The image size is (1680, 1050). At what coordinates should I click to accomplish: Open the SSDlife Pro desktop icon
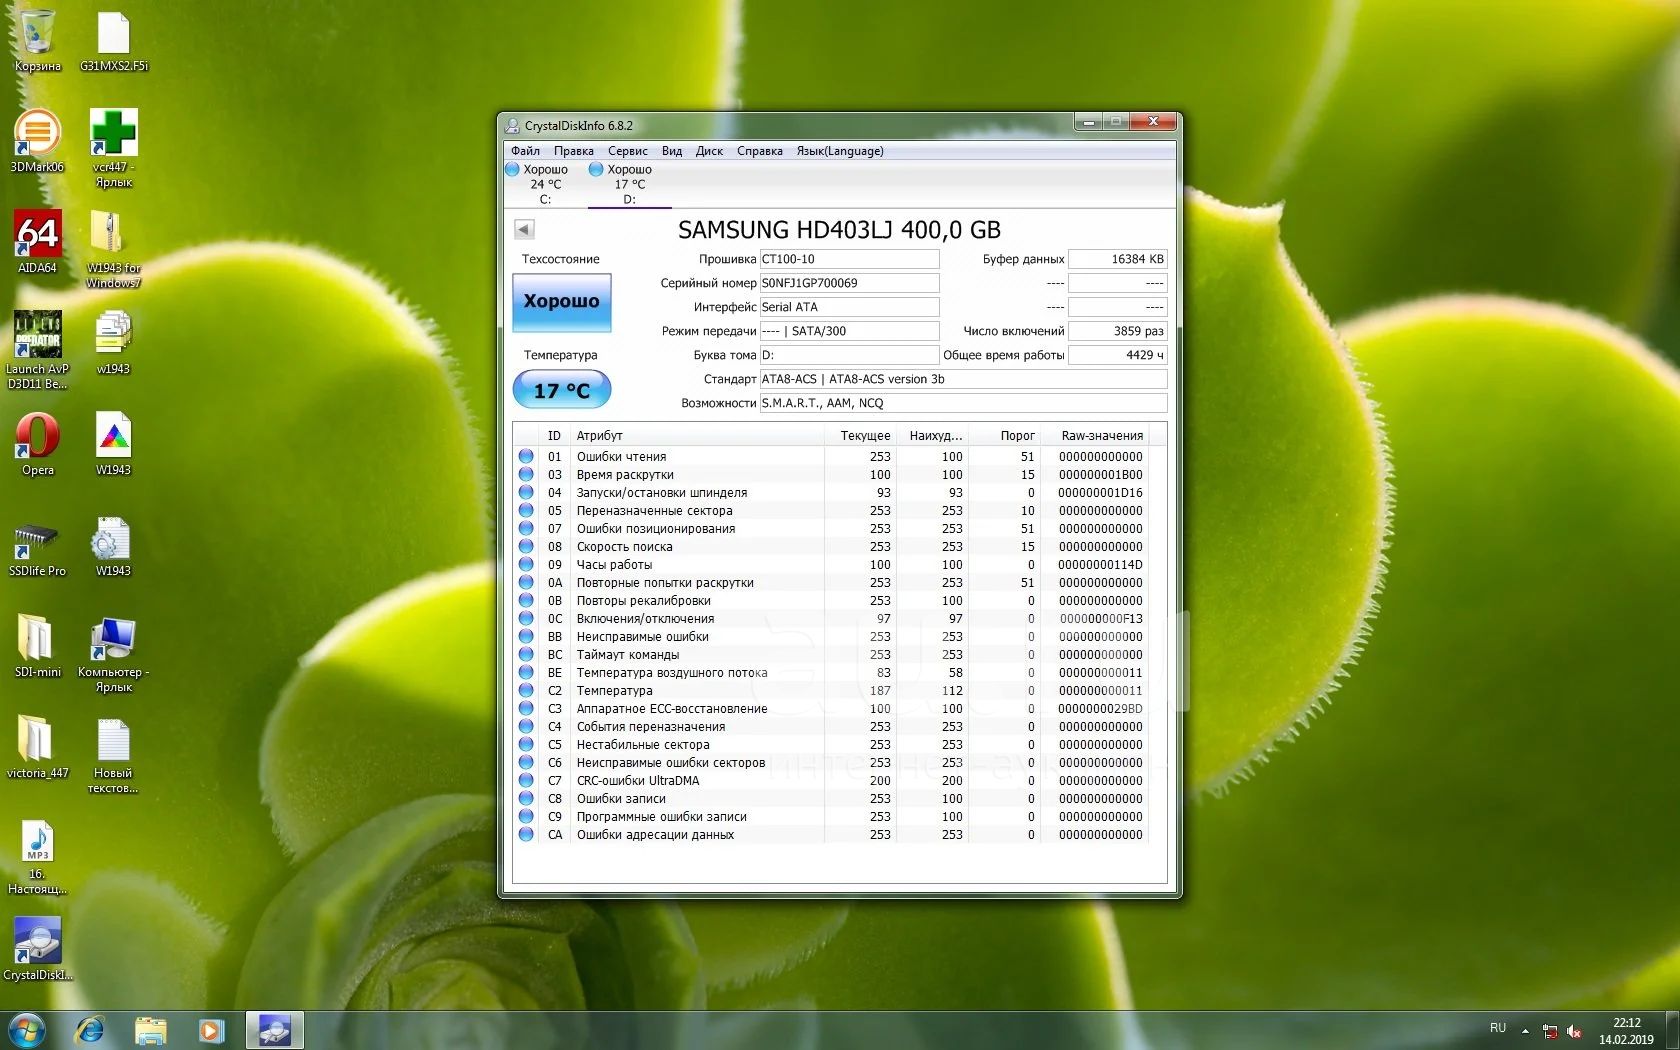pos(38,545)
